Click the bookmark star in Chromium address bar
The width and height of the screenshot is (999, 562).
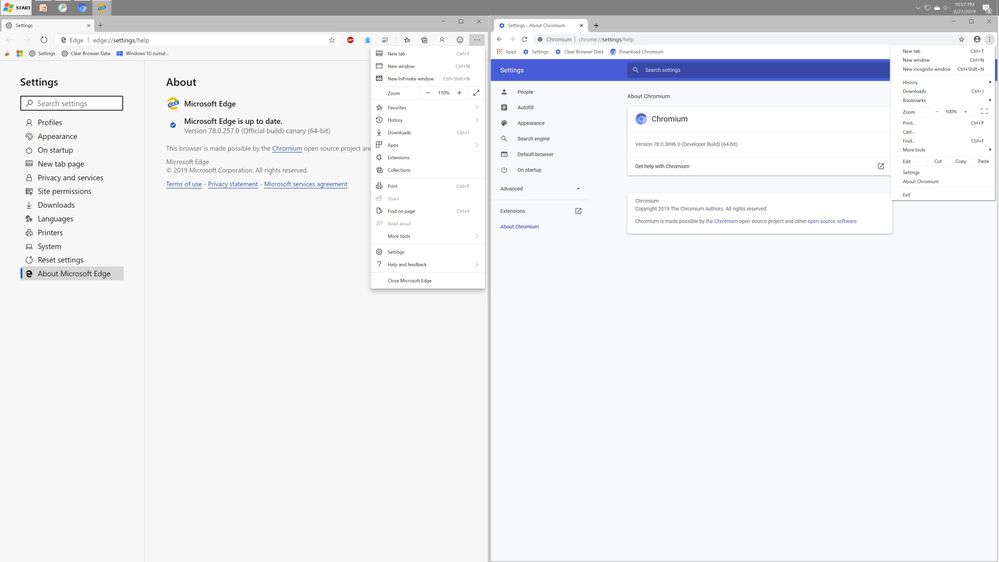point(961,39)
